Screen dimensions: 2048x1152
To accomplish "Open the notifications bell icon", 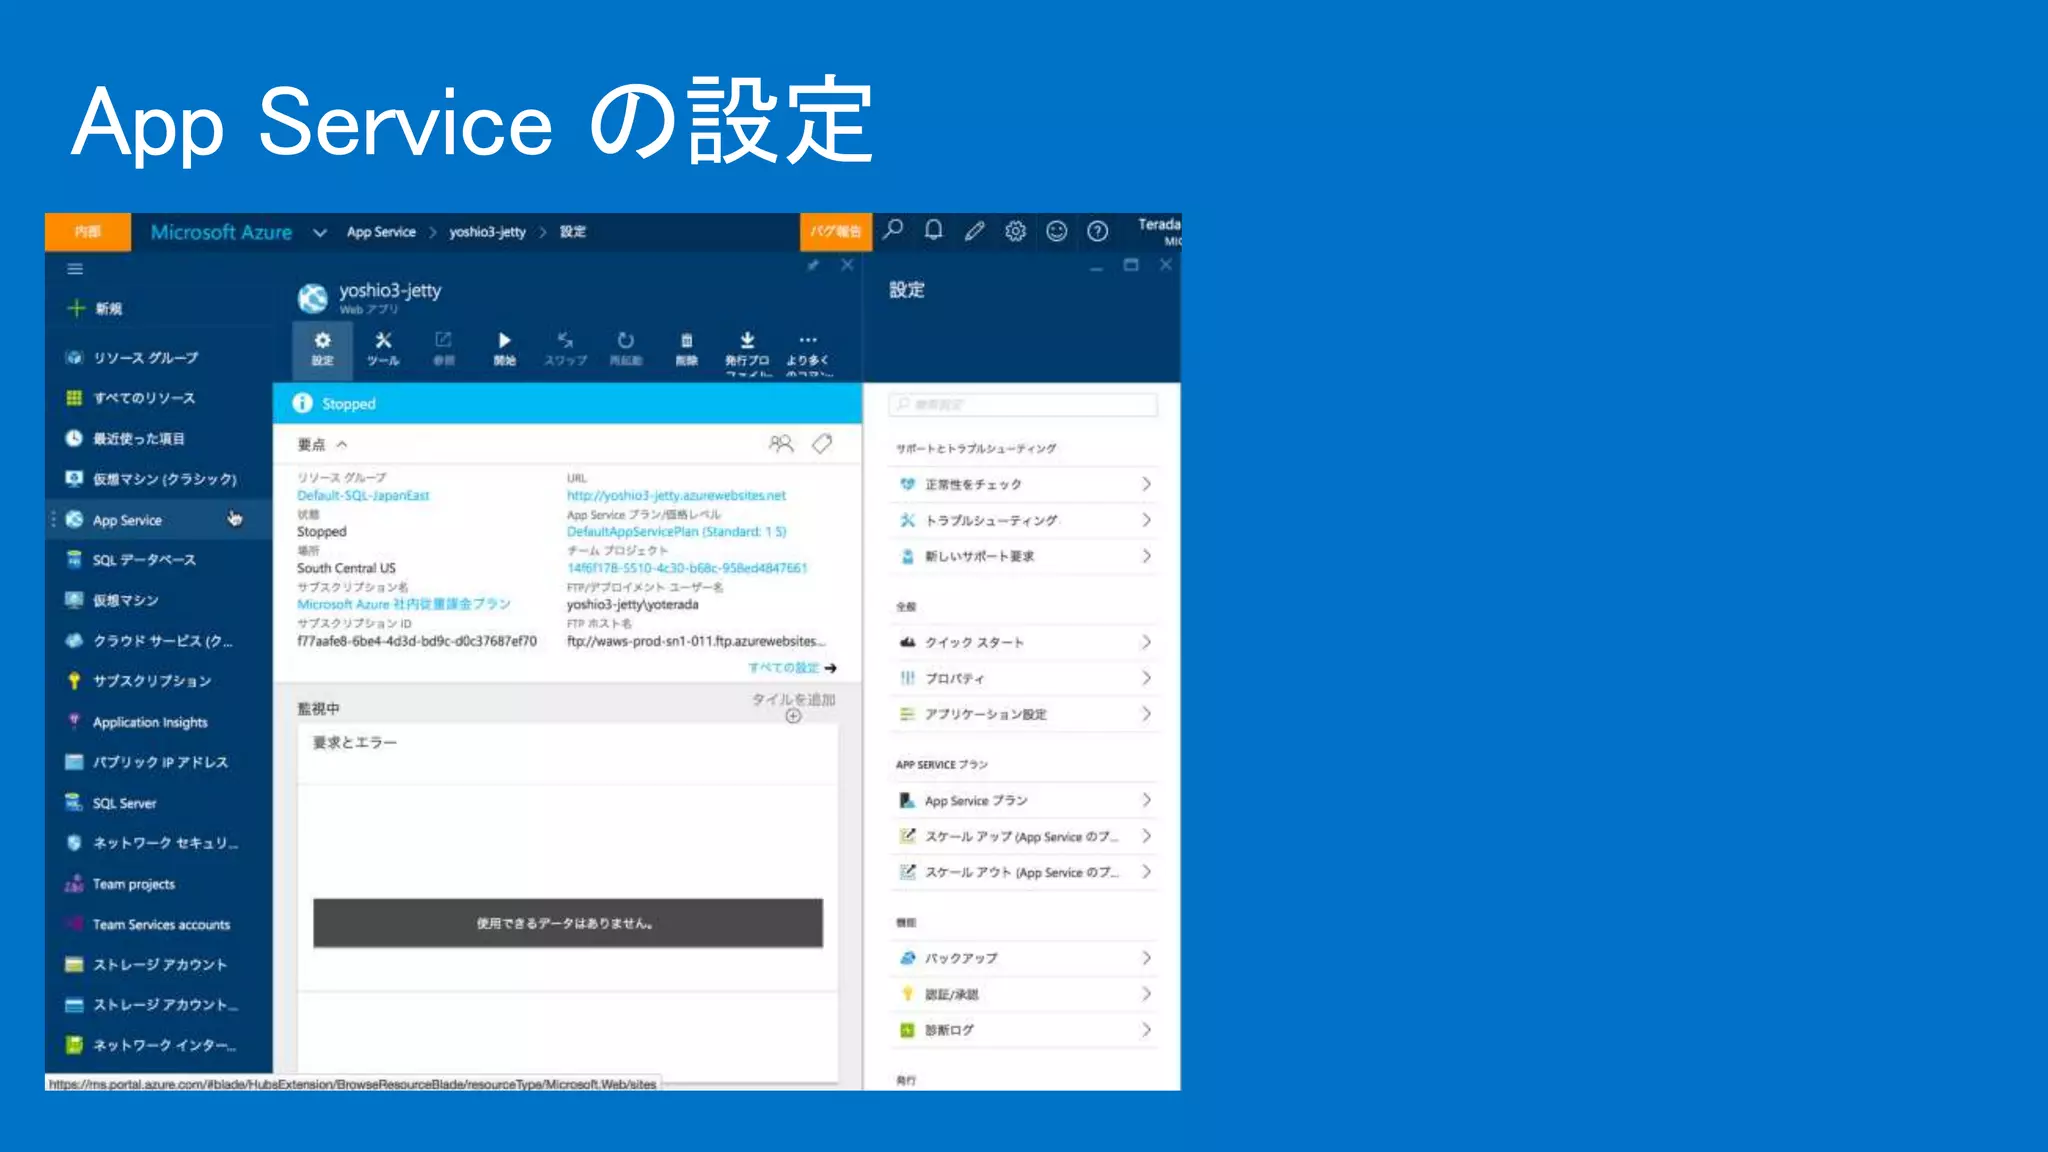I will point(933,230).
